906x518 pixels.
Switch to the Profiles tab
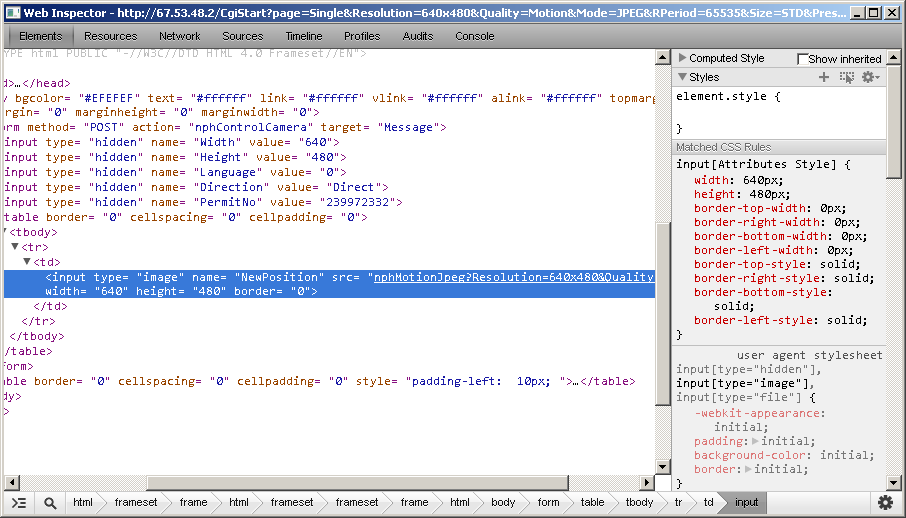(x=362, y=36)
